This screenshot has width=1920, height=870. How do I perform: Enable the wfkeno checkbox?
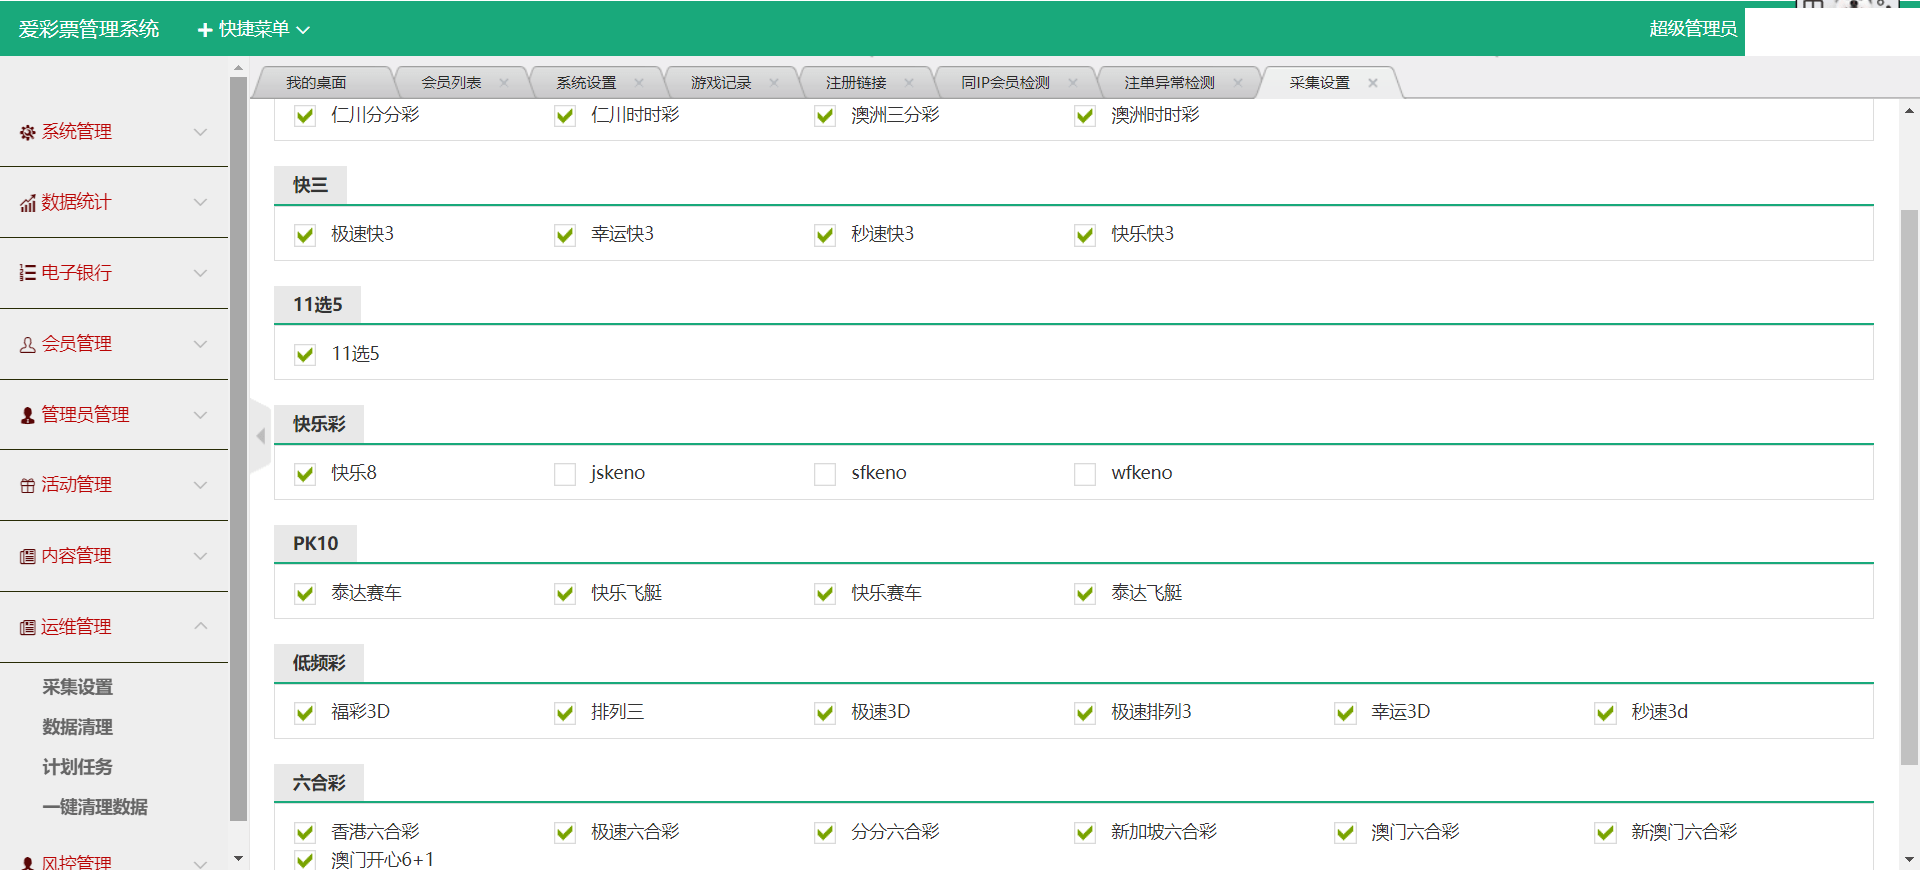(x=1085, y=474)
